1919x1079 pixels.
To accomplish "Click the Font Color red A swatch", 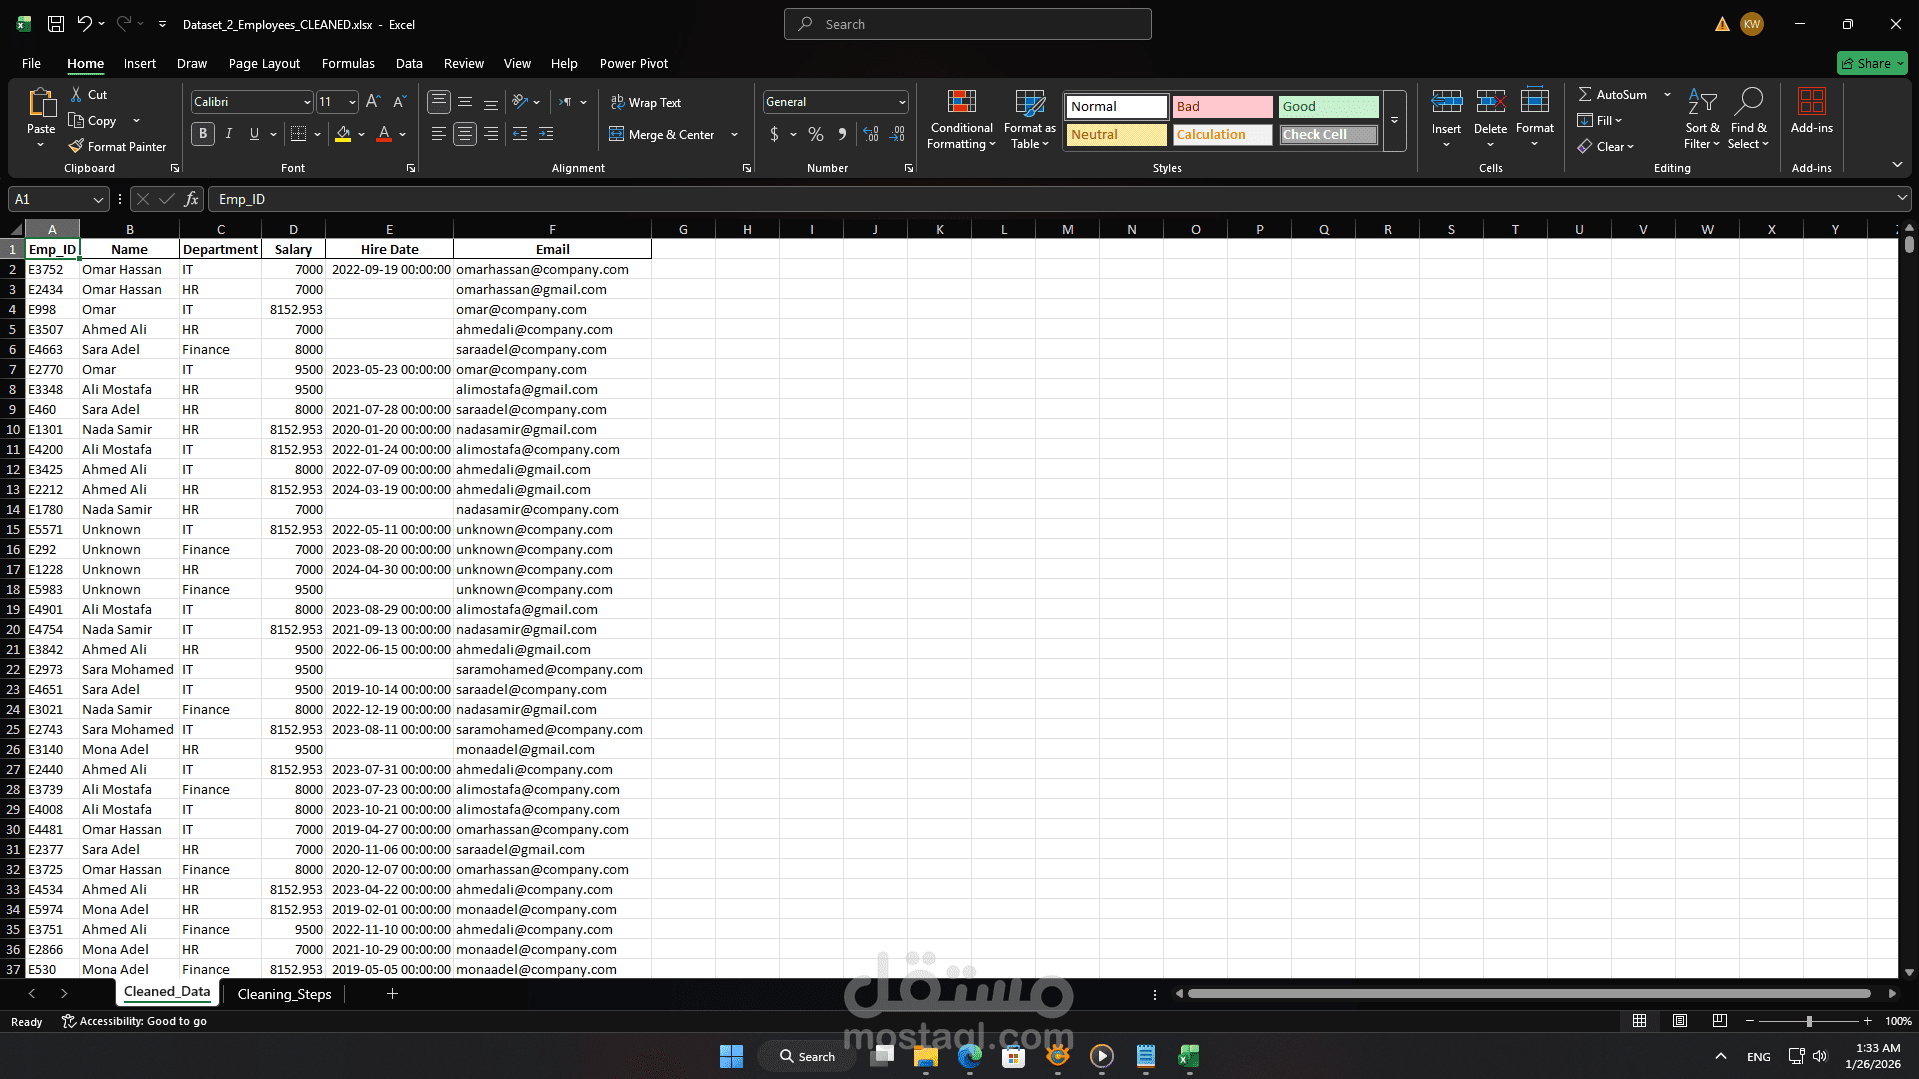I will click(384, 133).
